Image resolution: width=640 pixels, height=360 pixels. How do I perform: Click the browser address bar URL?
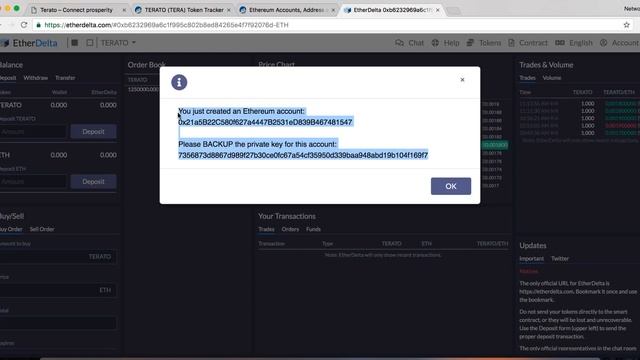tap(167, 25)
